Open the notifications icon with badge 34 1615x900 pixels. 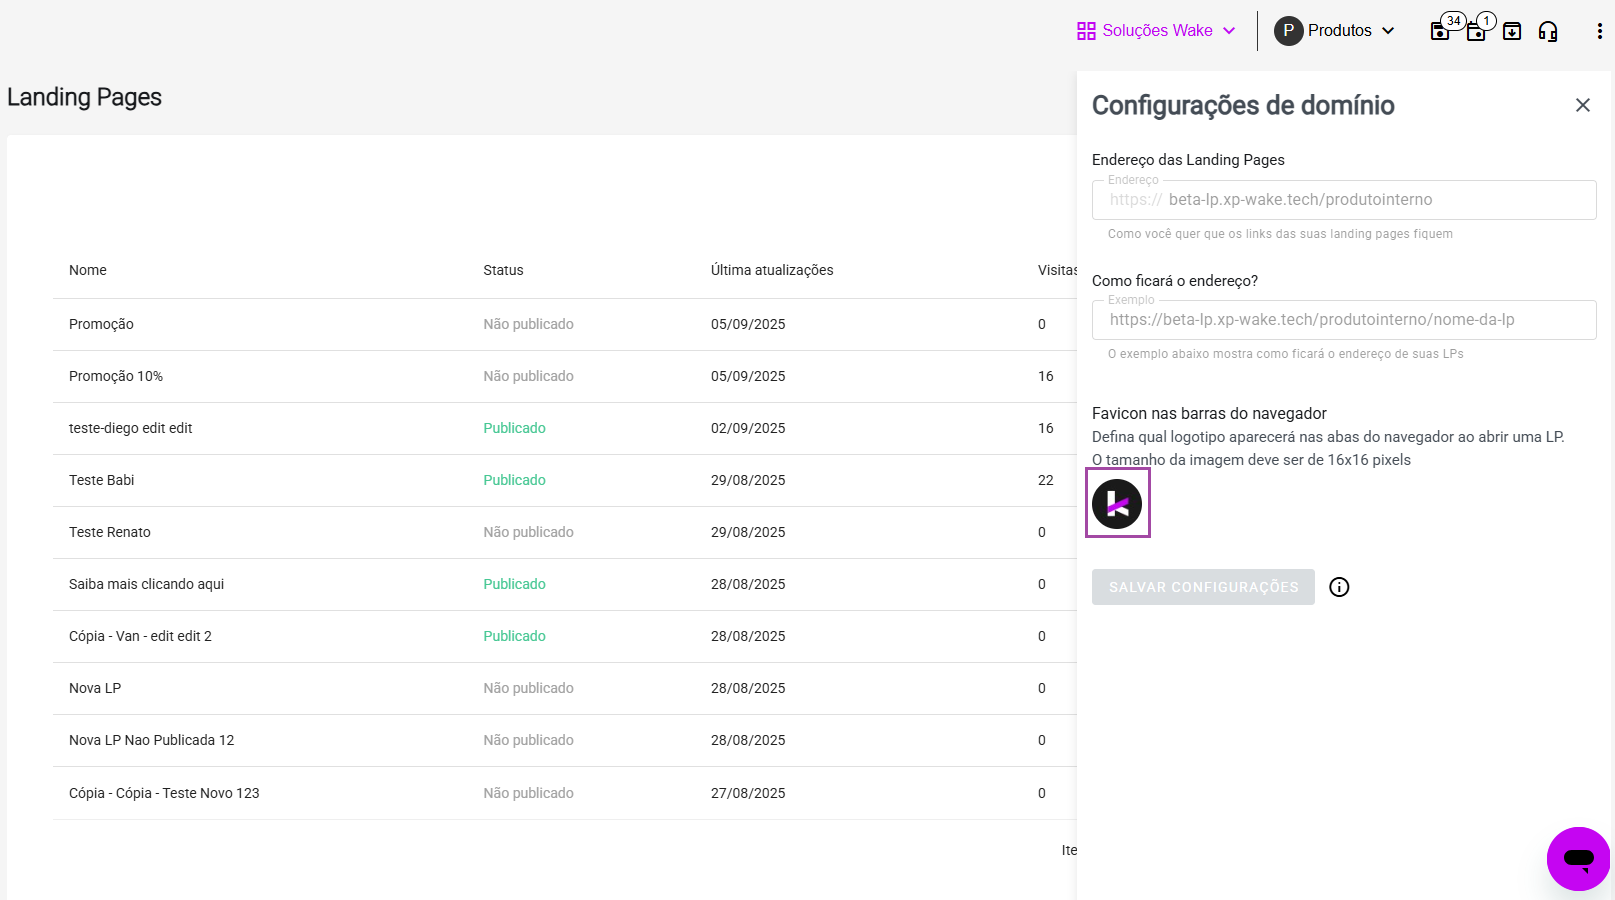pos(1440,31)
